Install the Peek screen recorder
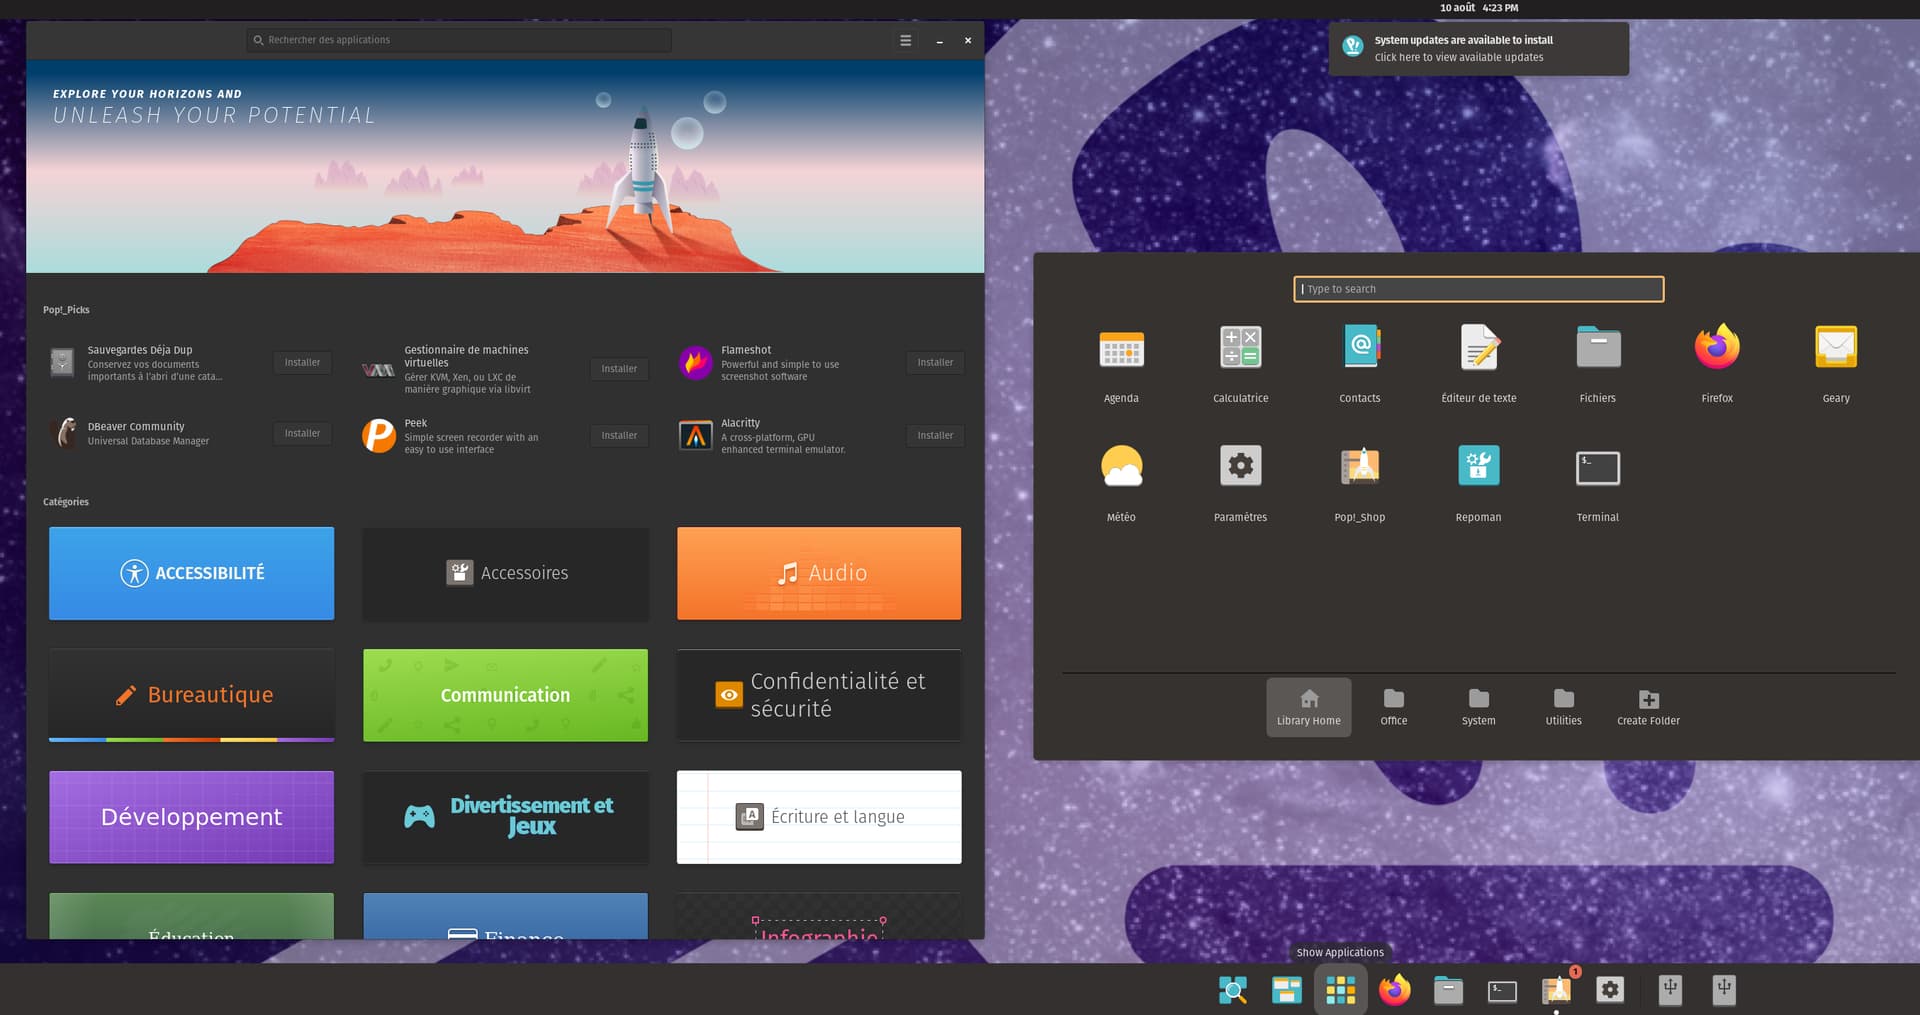 [619, 436]
